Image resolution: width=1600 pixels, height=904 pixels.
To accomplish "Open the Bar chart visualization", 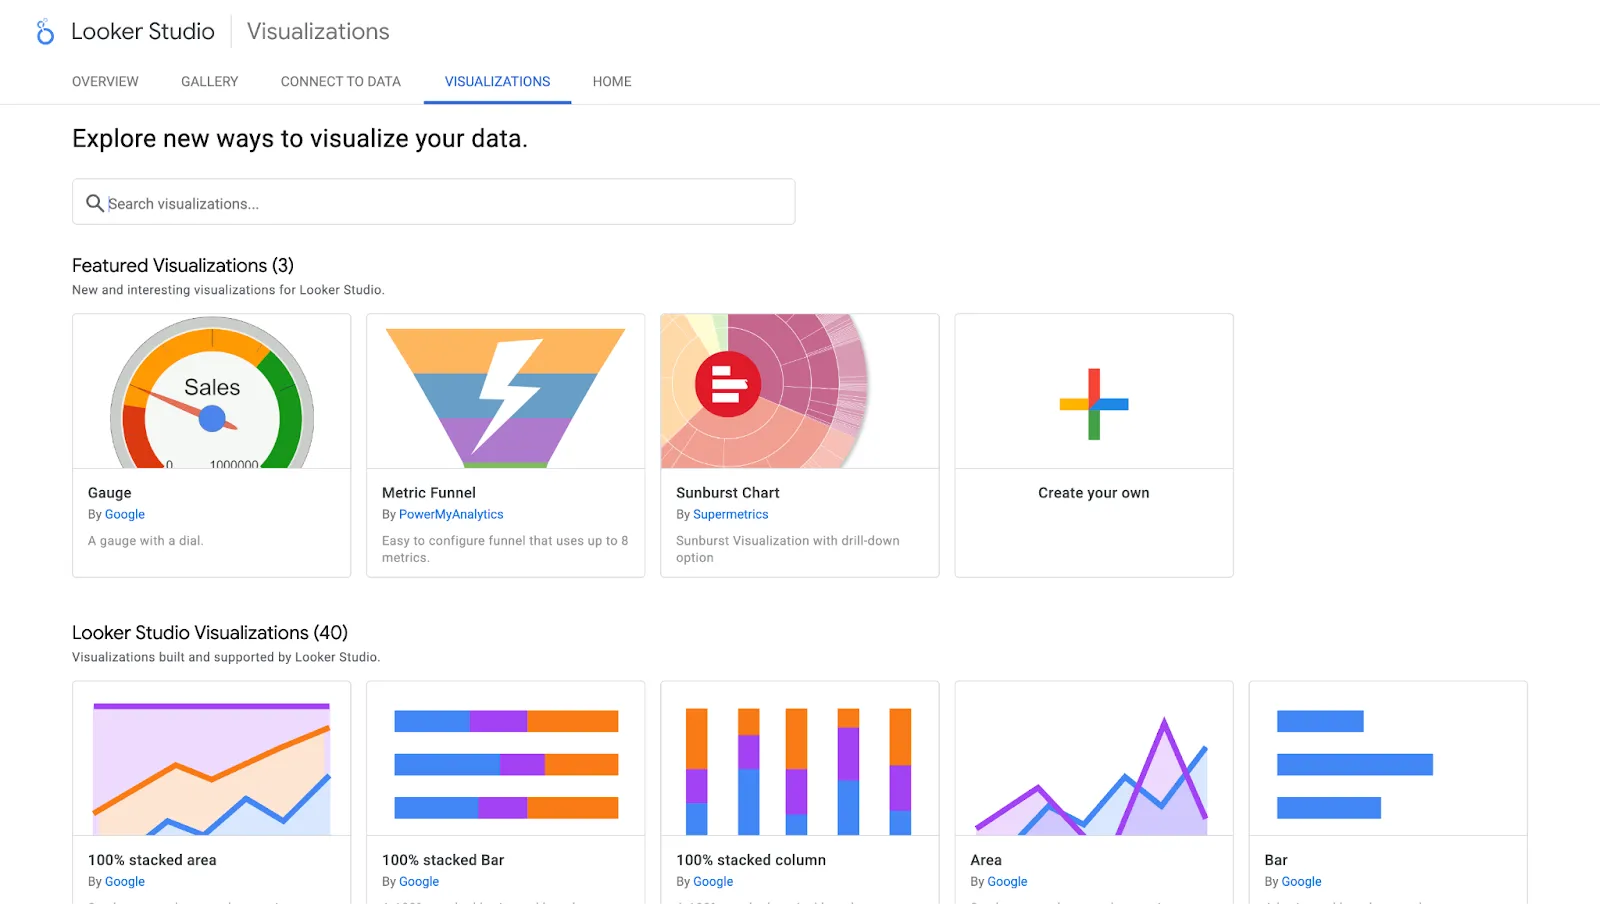I will coord(1387,758).
